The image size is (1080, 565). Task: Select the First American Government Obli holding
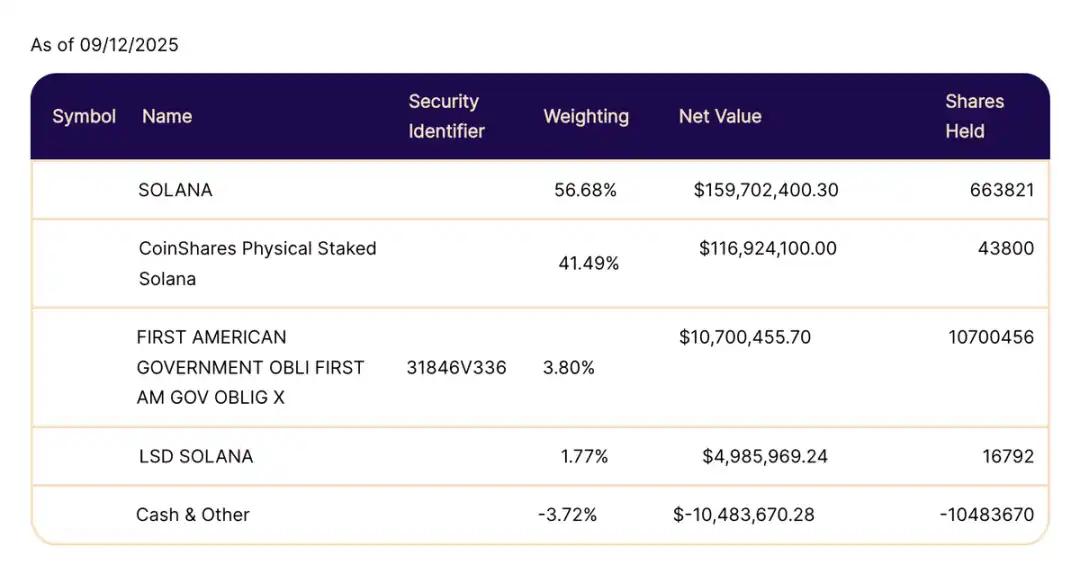coord(250,367)
